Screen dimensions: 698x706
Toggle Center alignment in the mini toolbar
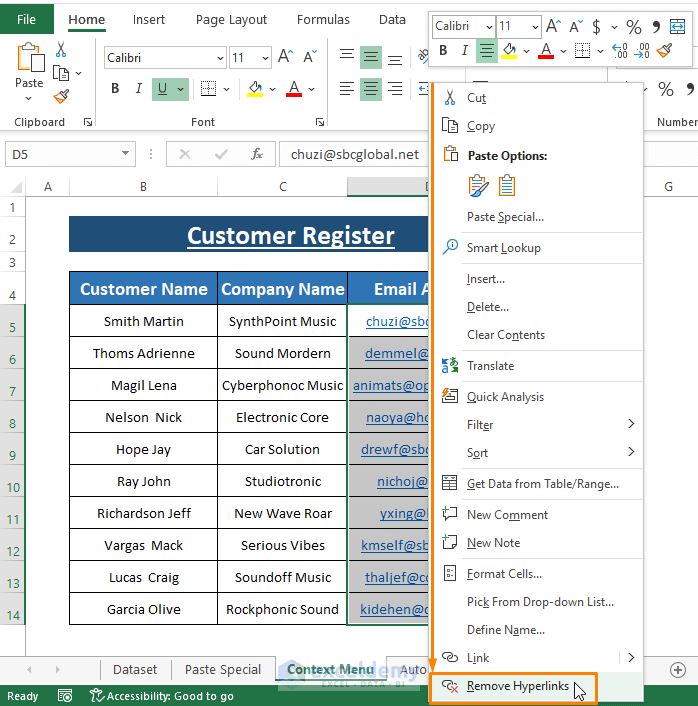pos(486,50)
